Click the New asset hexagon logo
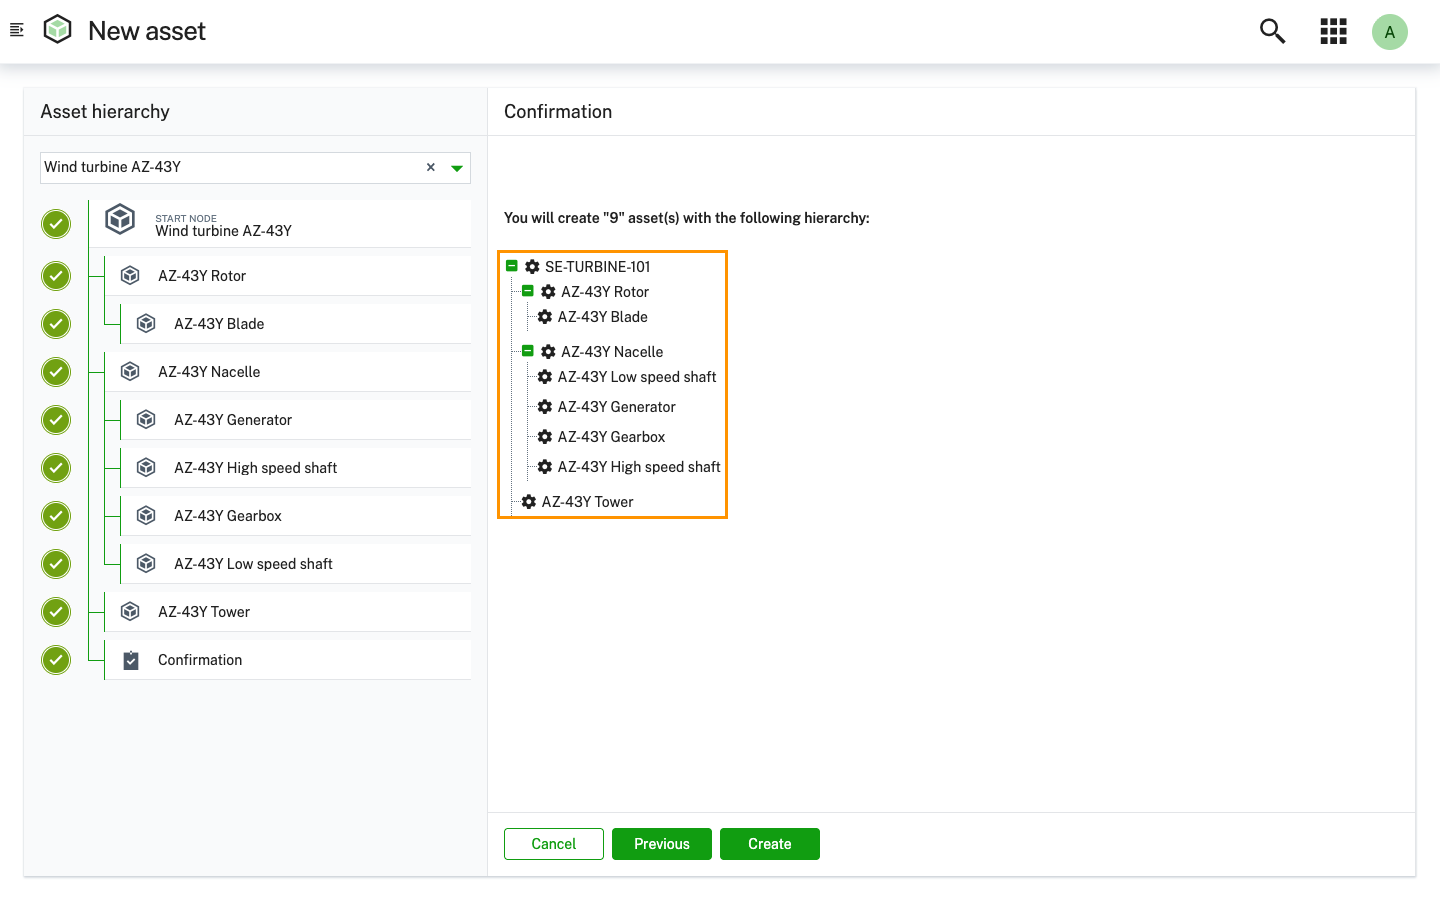Screen dimensions: 1440x900 point(57,29)
